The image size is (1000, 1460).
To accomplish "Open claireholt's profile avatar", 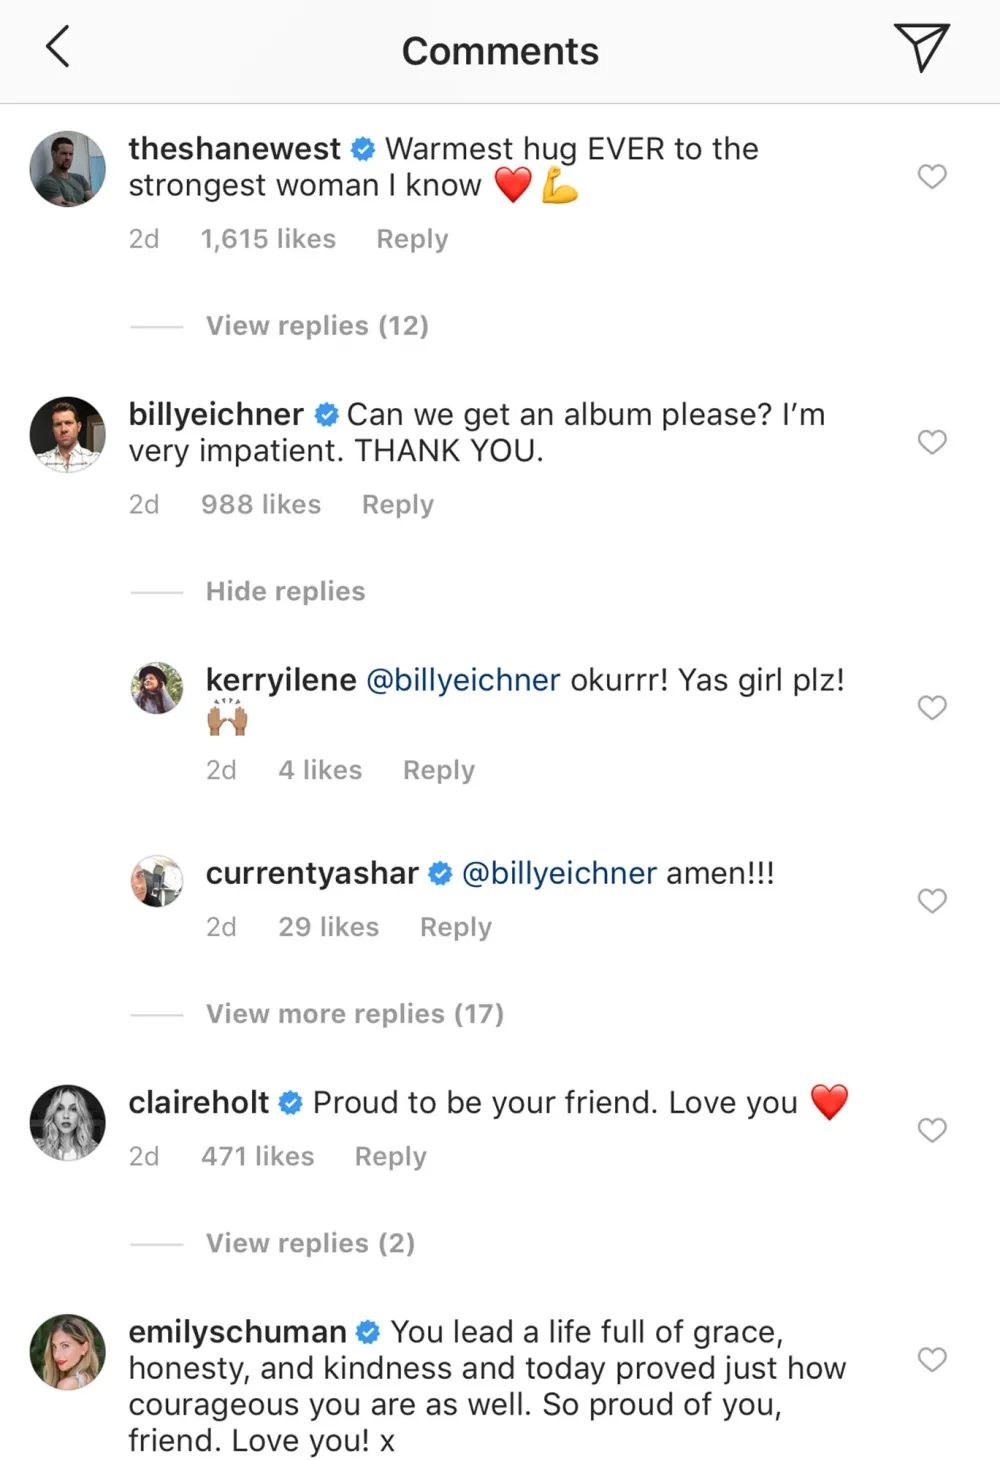I will click(x=68, y=1122).
